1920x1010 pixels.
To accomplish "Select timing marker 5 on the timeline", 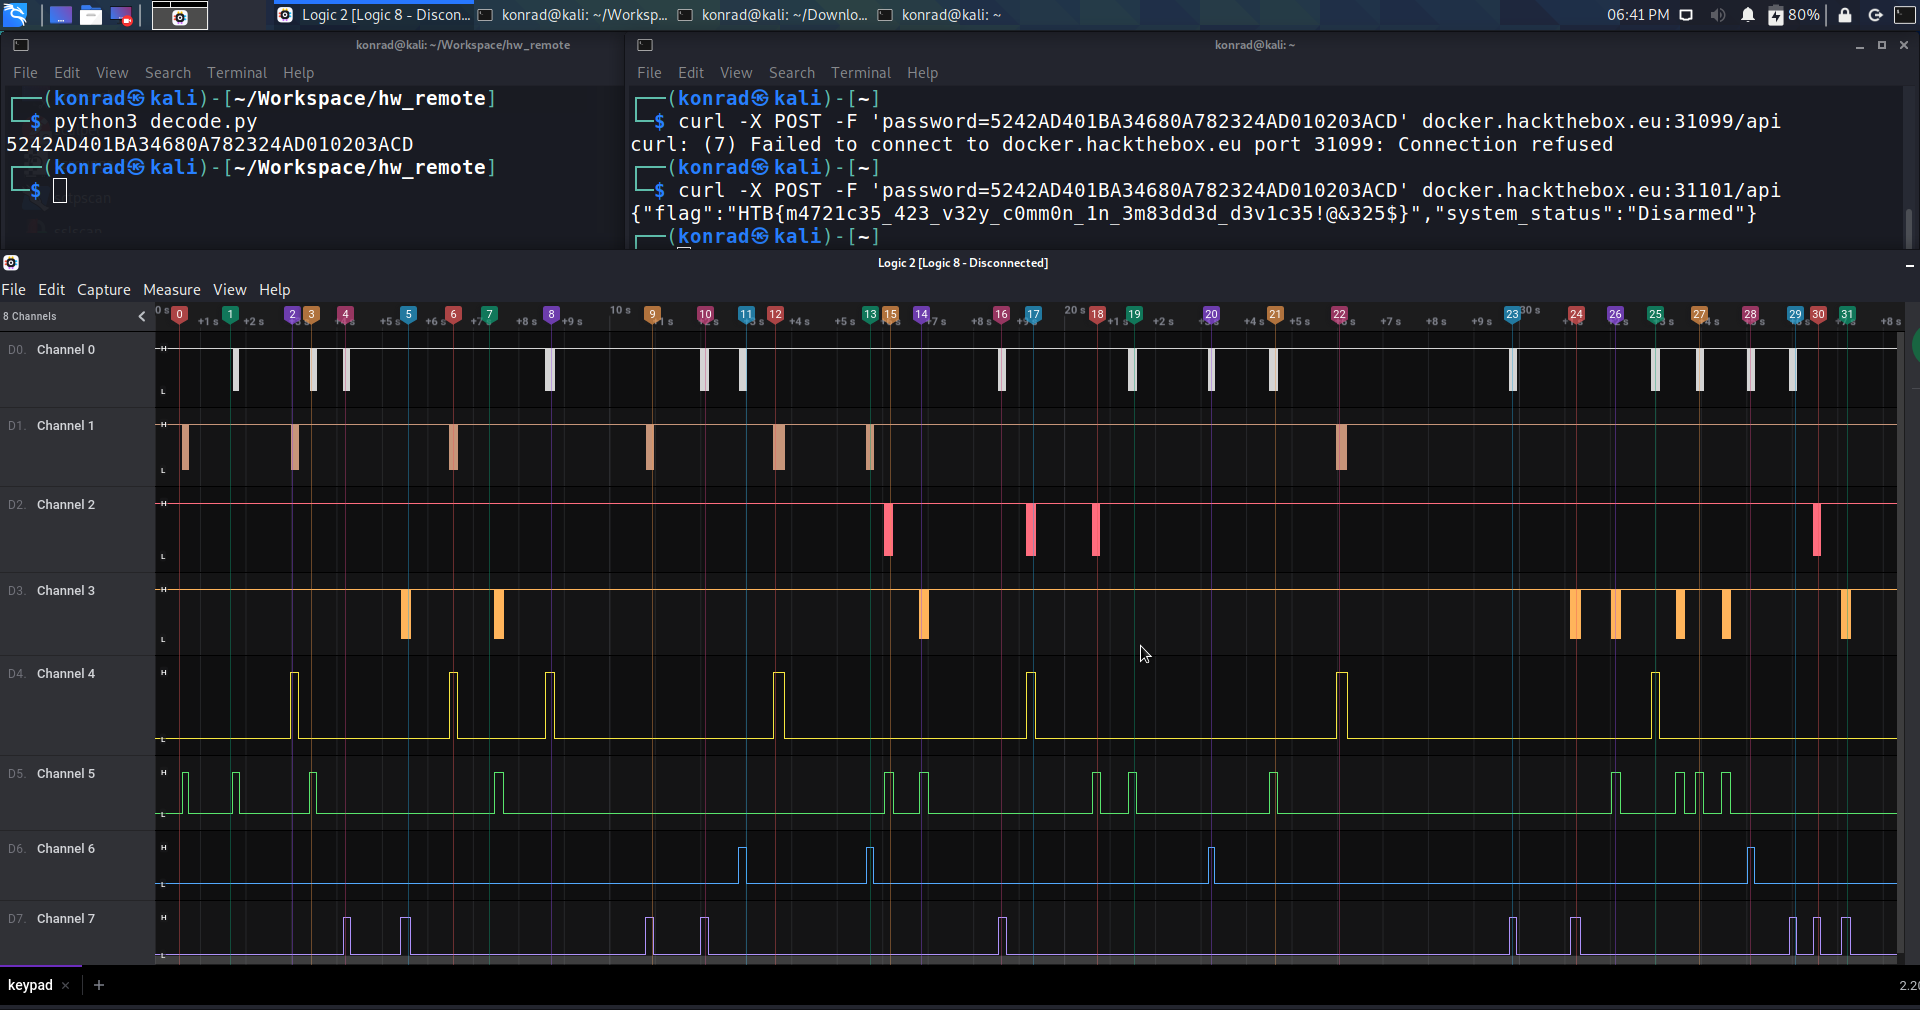I will (408, 314).
